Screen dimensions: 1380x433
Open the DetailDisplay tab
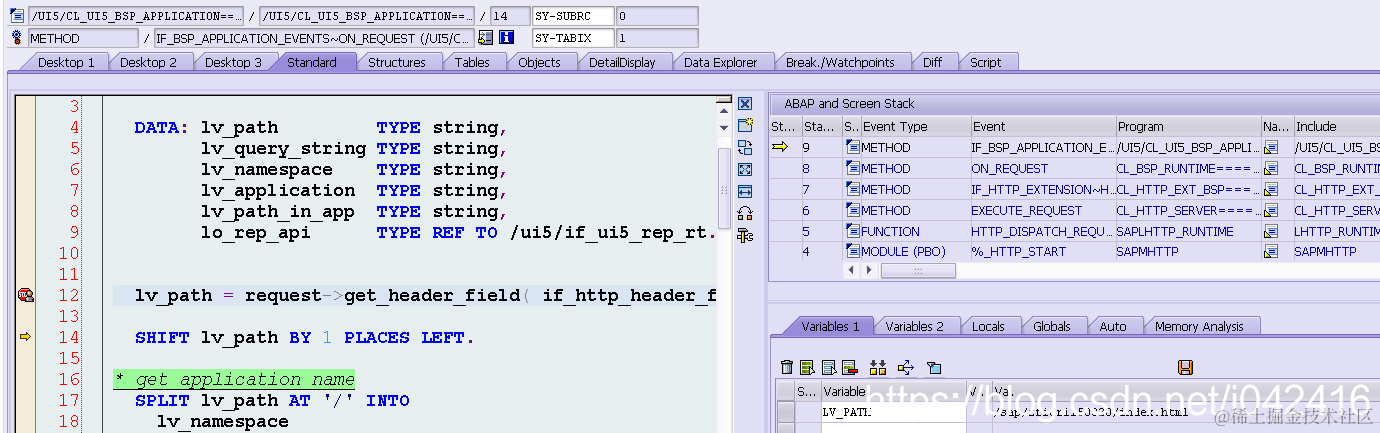[622, 62]
